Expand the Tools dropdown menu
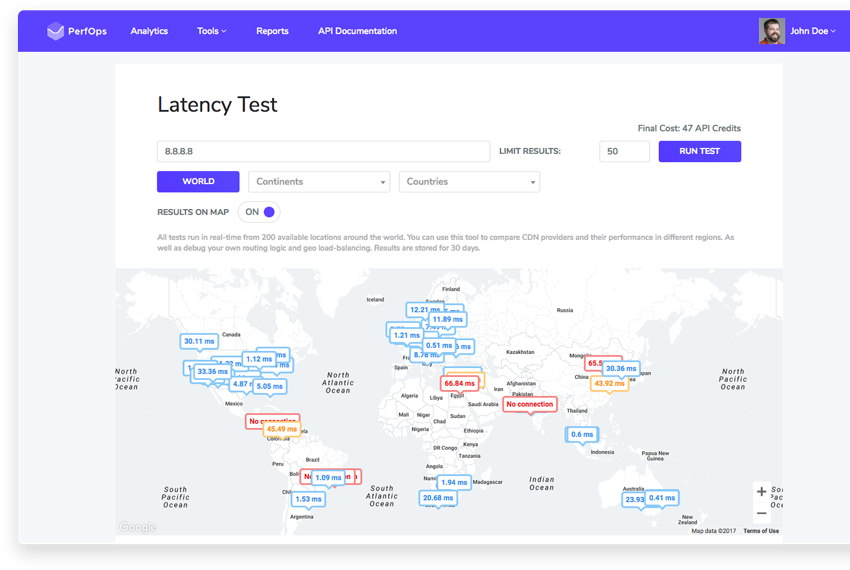 [211, 31]
